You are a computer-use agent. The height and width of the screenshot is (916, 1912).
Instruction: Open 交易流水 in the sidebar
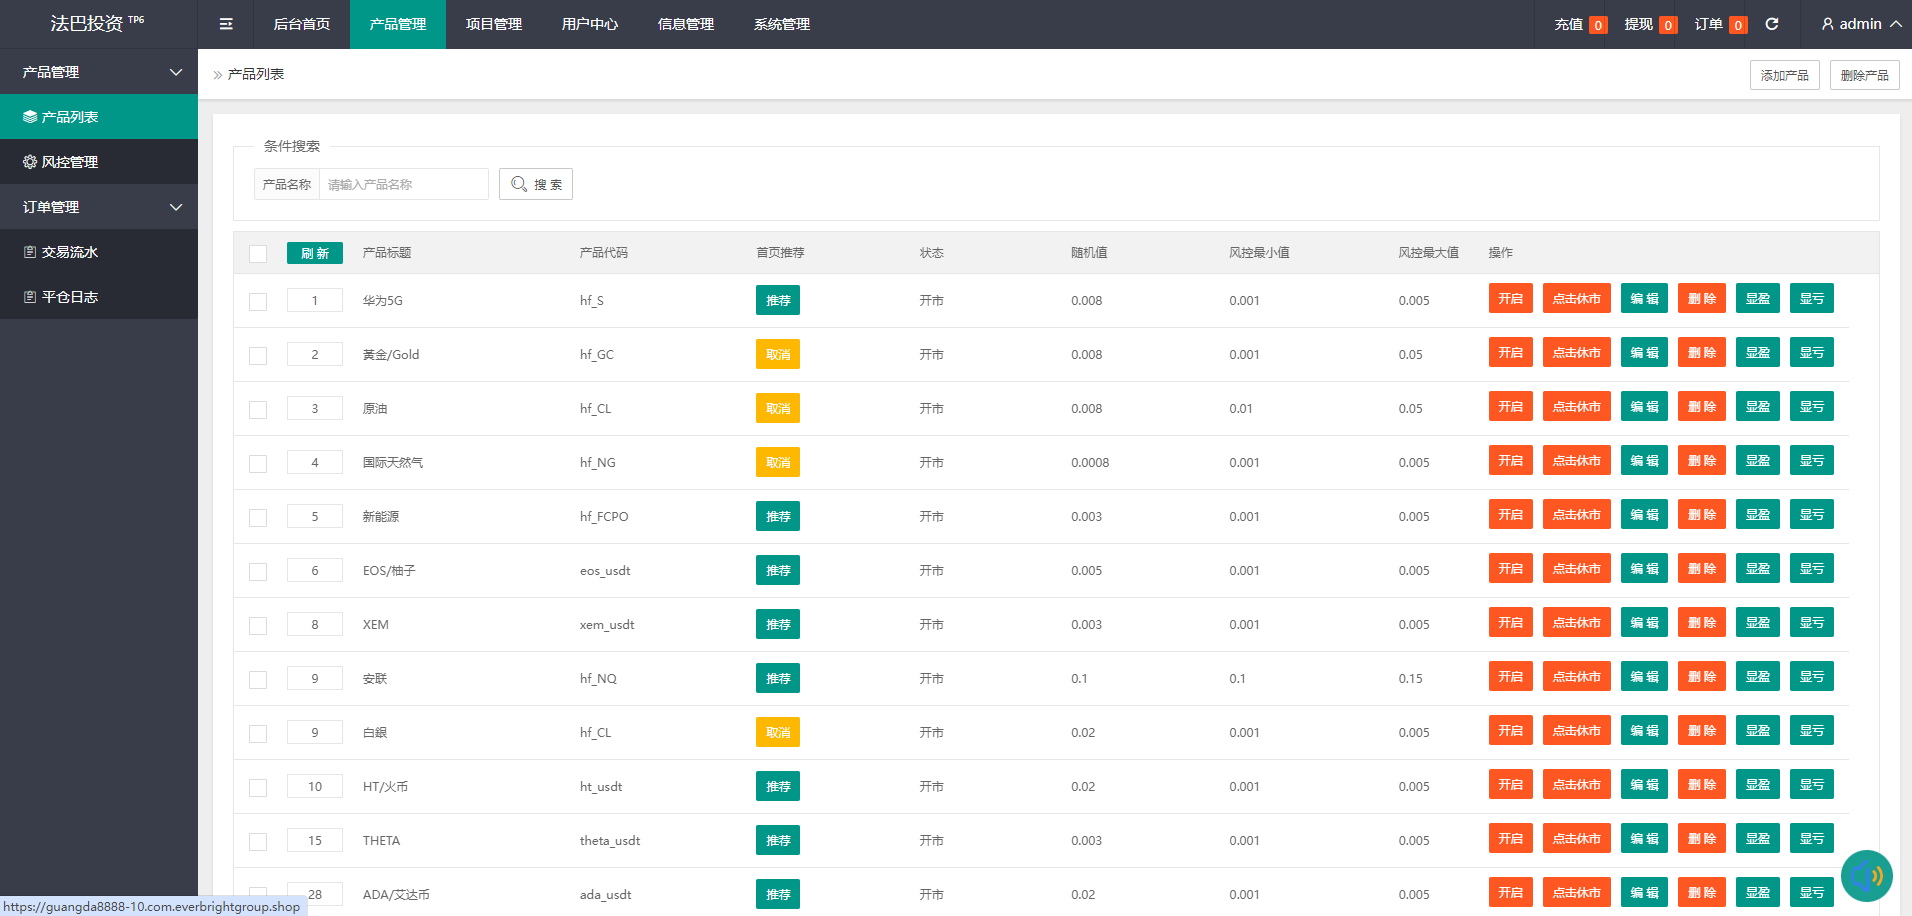click(x=99, y=252)
